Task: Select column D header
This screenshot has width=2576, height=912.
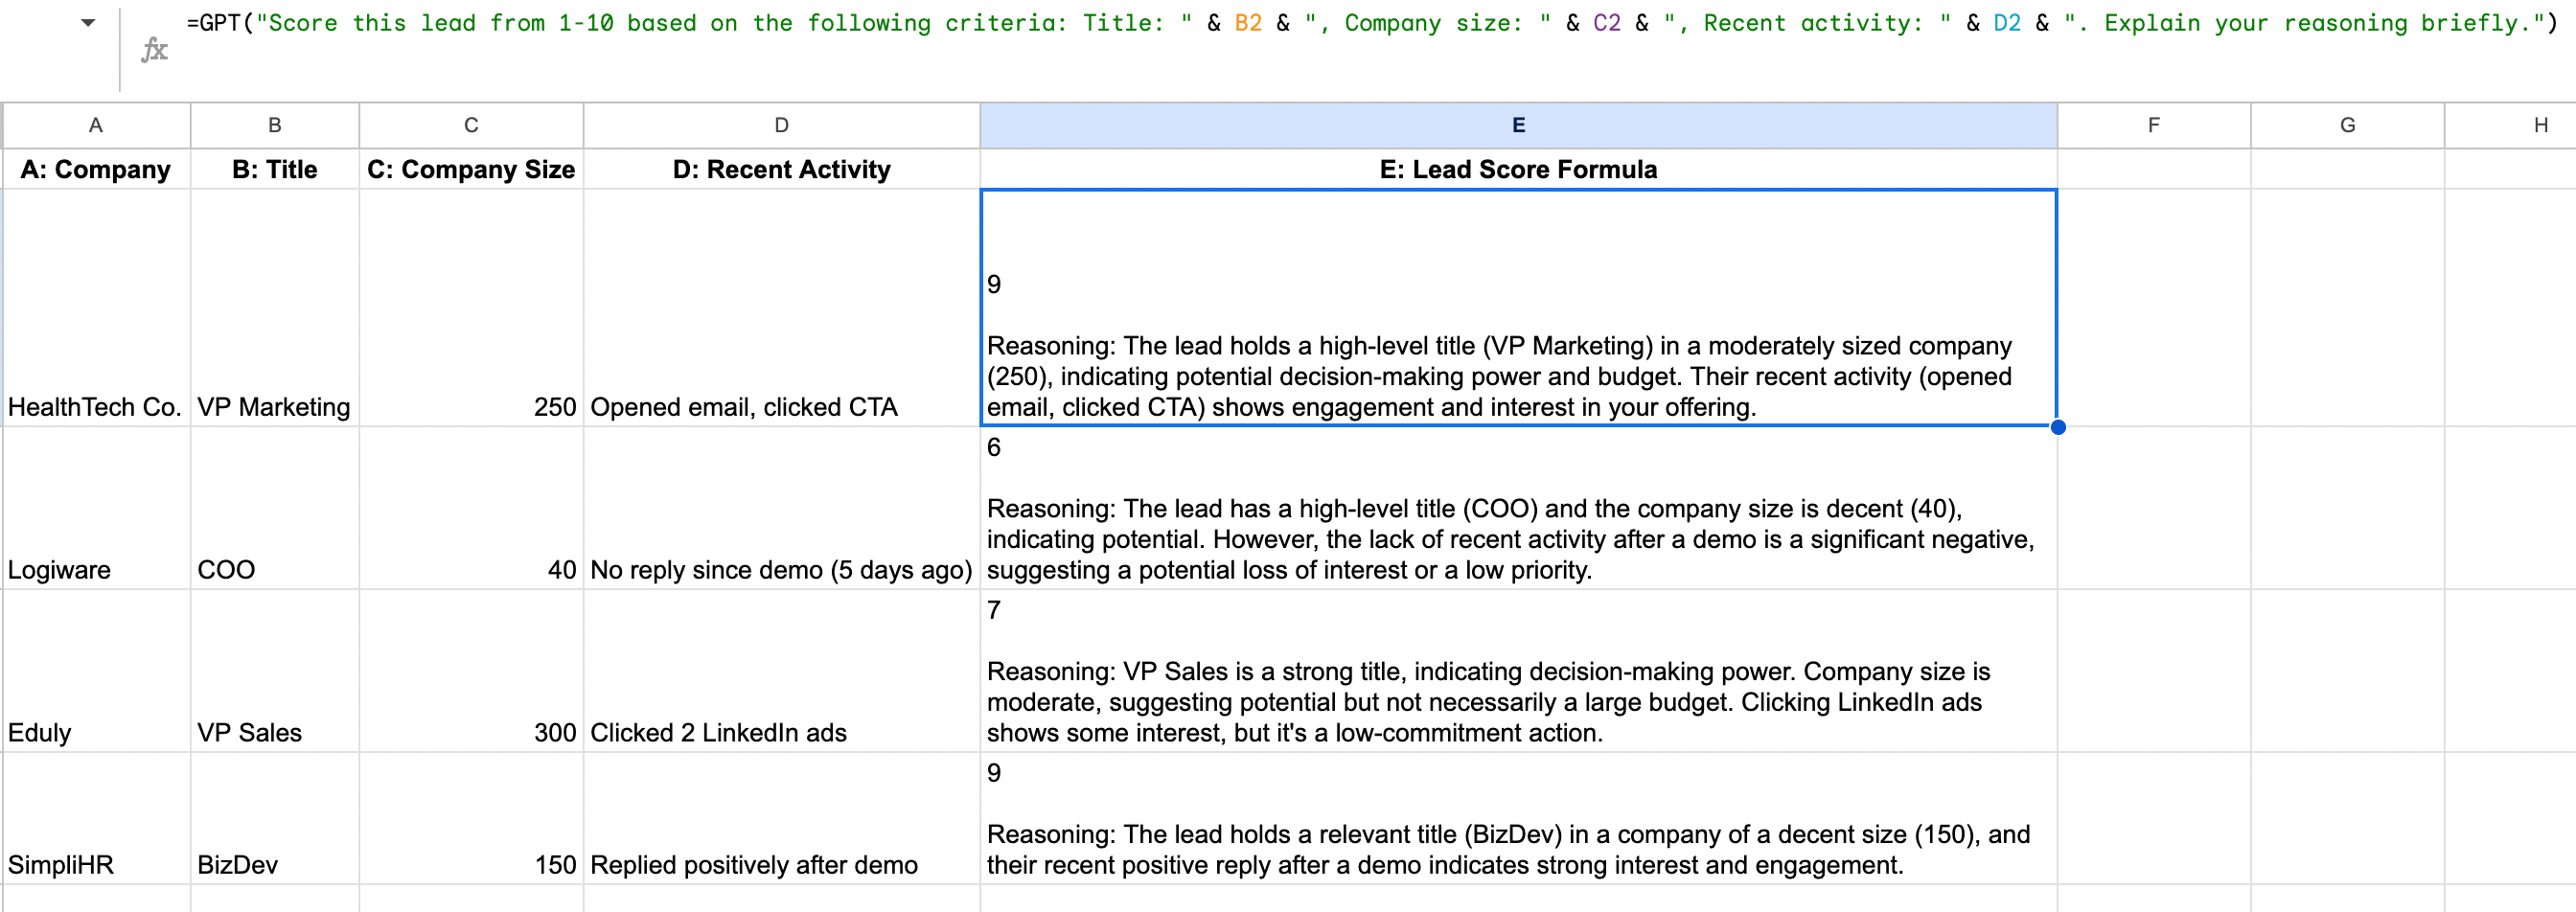Action: click(781, 125)
